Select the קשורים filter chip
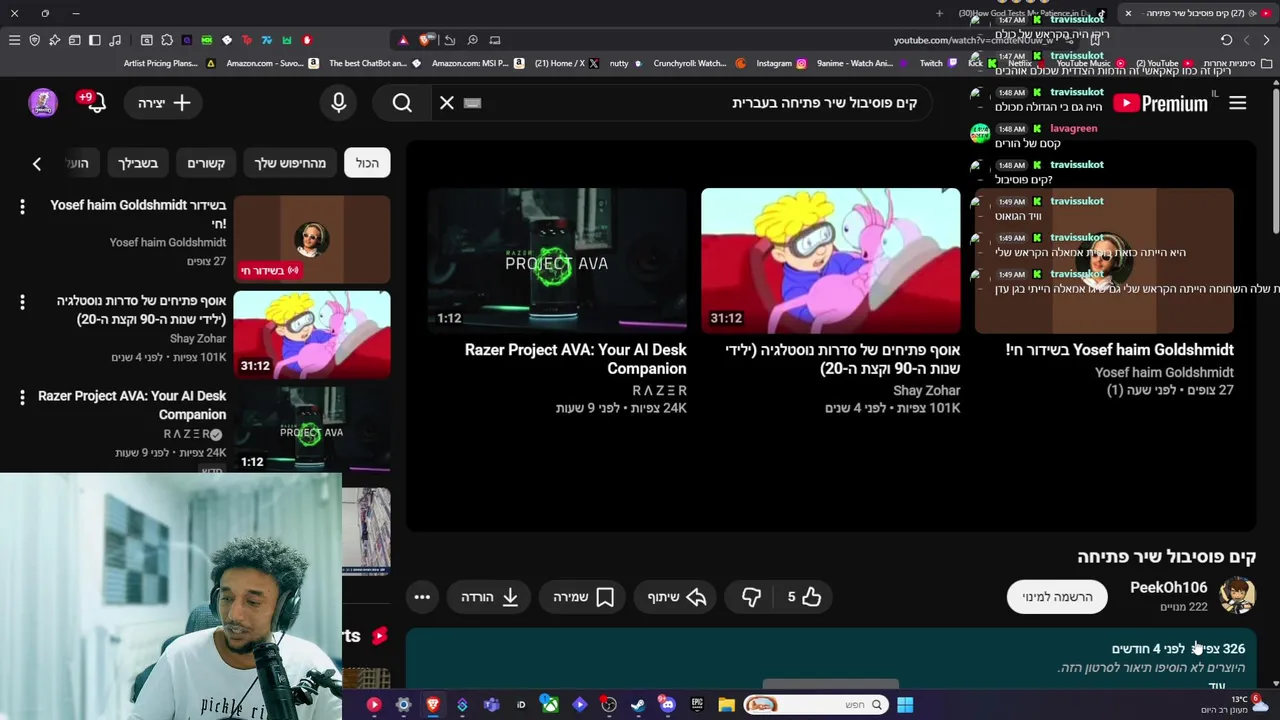1280x720 pixels. coord(206,163)
